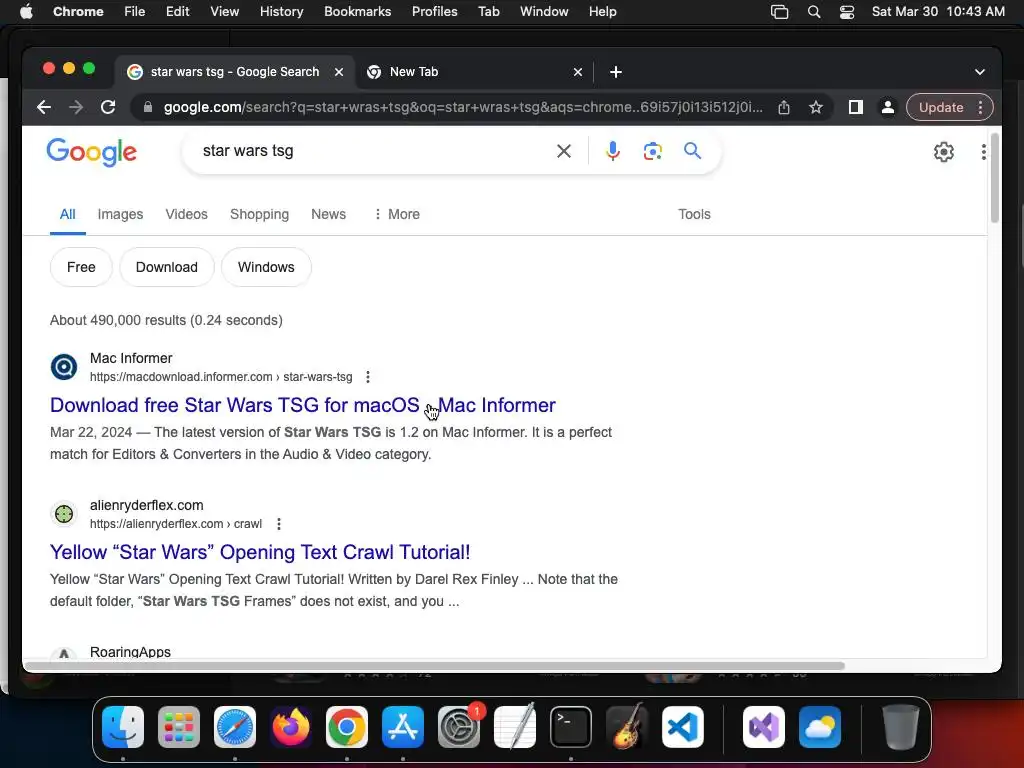
Task: Click the horizontal scrollbar at page bottom
Action: (x=434, y=666)
